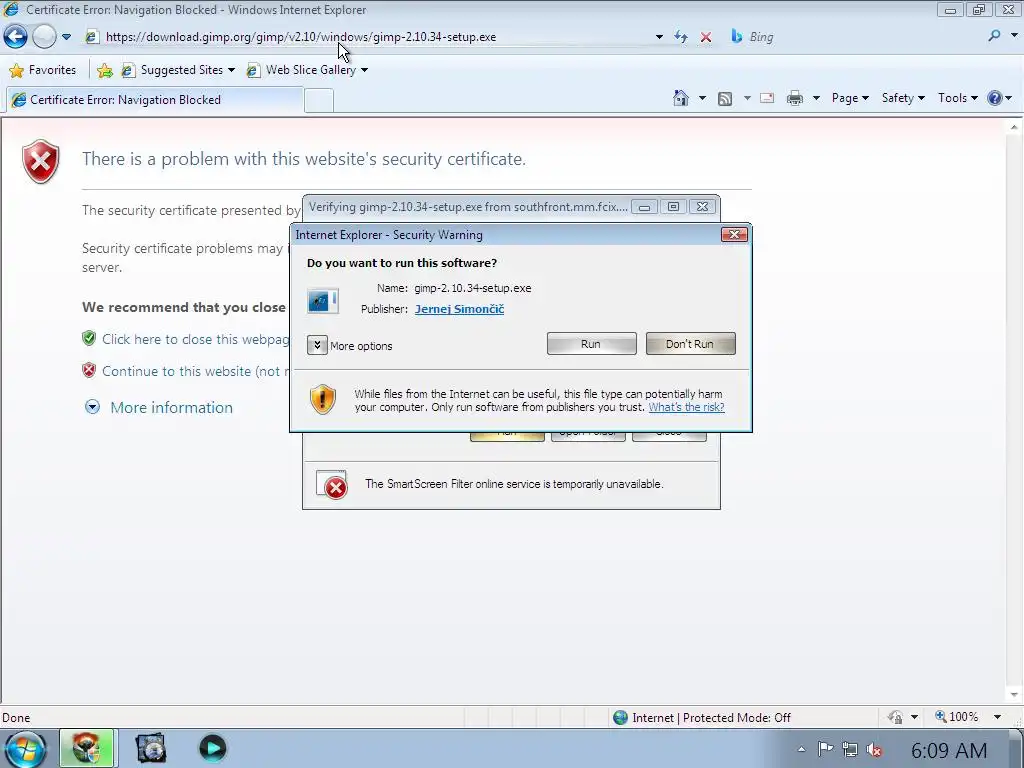Screen dimensions: 1024x768
Task: Click the search magnifier icon
Action: [994, 37]
